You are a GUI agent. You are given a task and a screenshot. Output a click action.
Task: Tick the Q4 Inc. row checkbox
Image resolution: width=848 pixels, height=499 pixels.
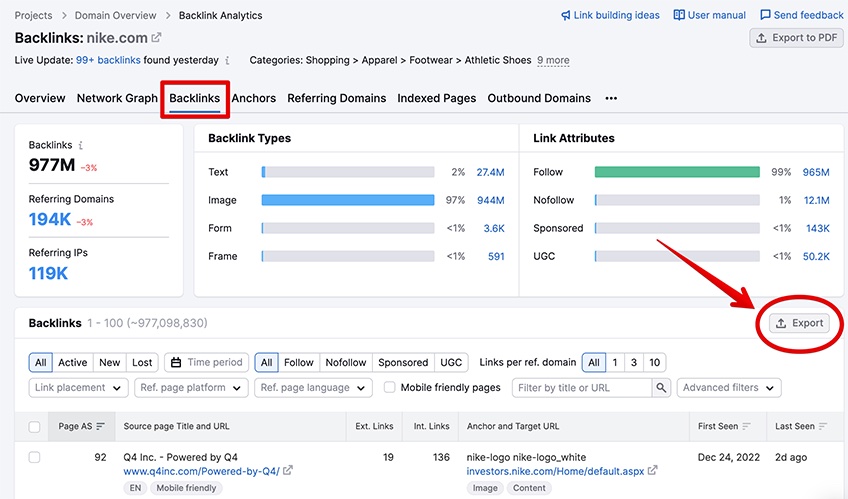click(x=34, y=457)
